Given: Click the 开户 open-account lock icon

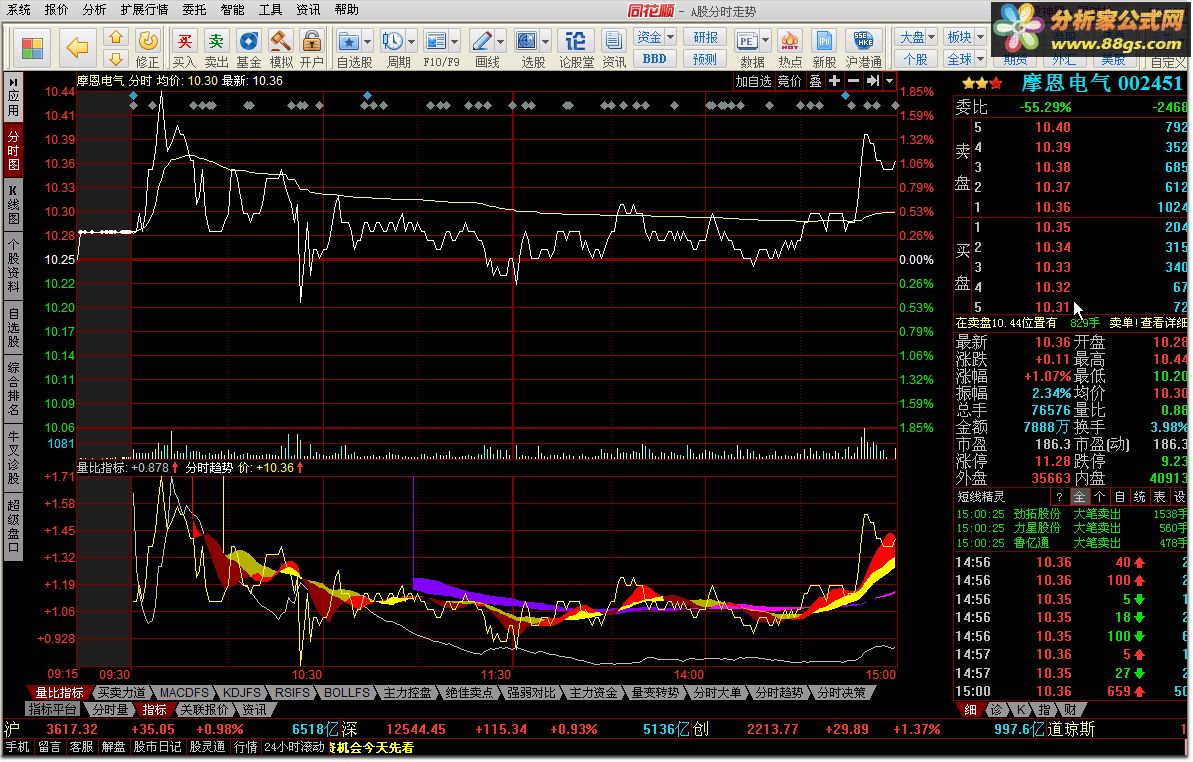Looking at the screenshot, I should pyautogui.click(x=311, y=49).
